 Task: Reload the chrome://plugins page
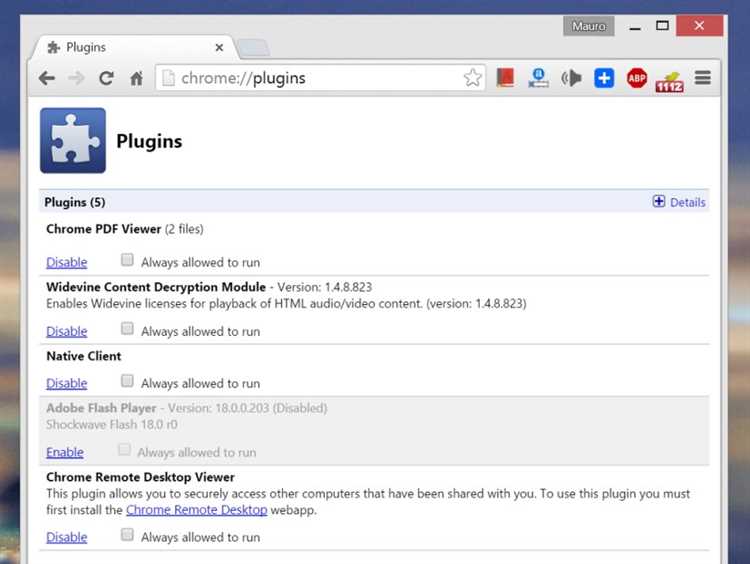click(106, 78)
